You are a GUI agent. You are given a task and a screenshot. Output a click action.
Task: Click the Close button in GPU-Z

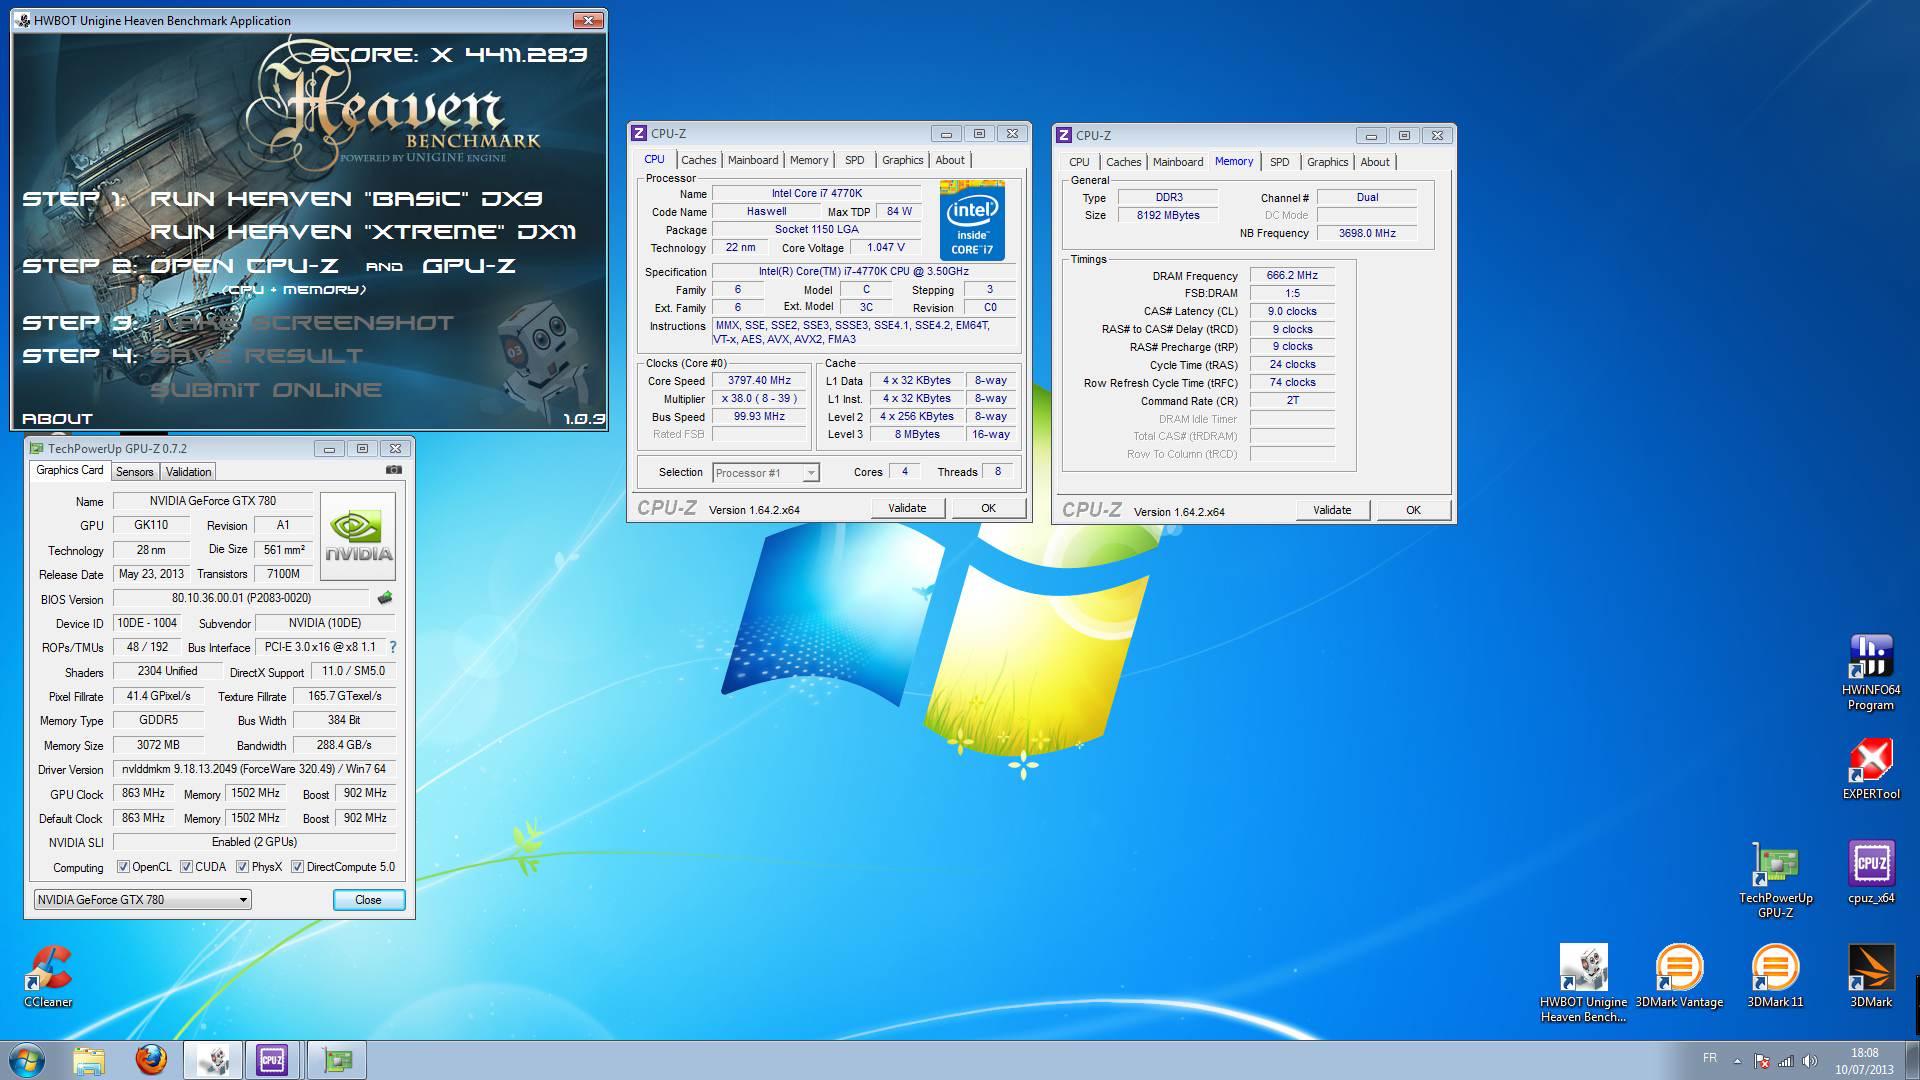coord(368,900)
